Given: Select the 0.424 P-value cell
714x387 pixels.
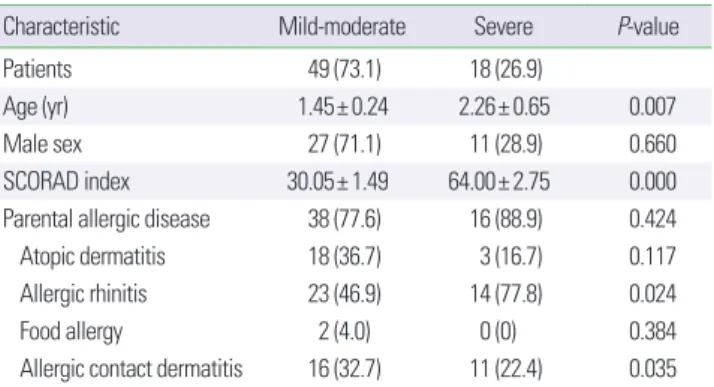Looking at the screenshot, I should click(653, 219).
